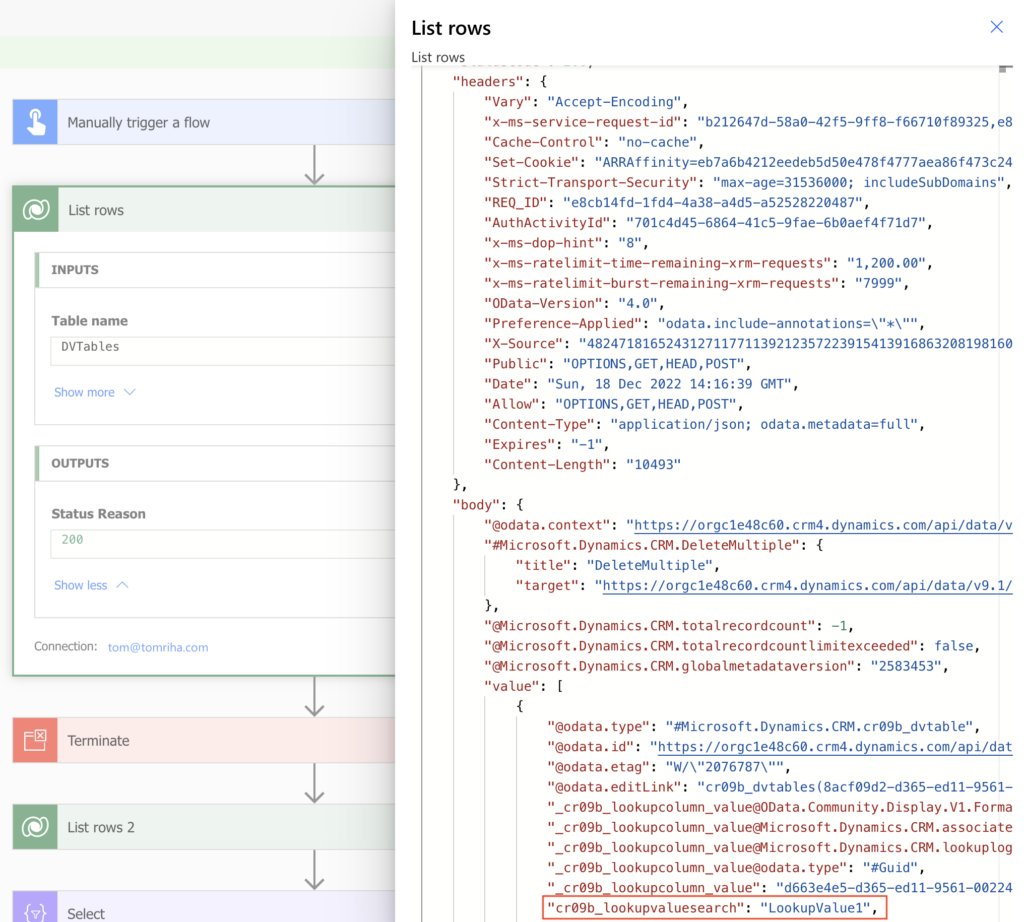The image size is (1024, 922).
Task: Select the Public header value text
Action: (653, 364)
